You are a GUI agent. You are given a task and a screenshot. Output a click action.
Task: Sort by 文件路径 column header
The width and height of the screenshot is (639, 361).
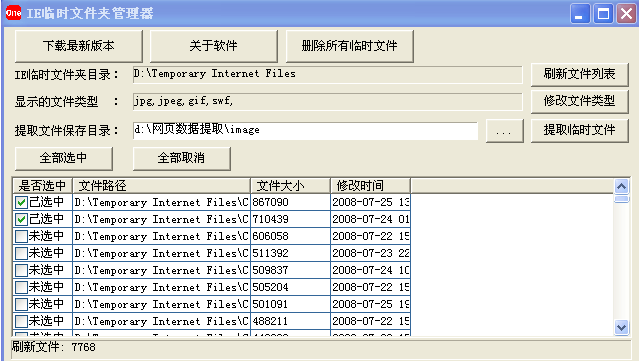coord(161,186)
